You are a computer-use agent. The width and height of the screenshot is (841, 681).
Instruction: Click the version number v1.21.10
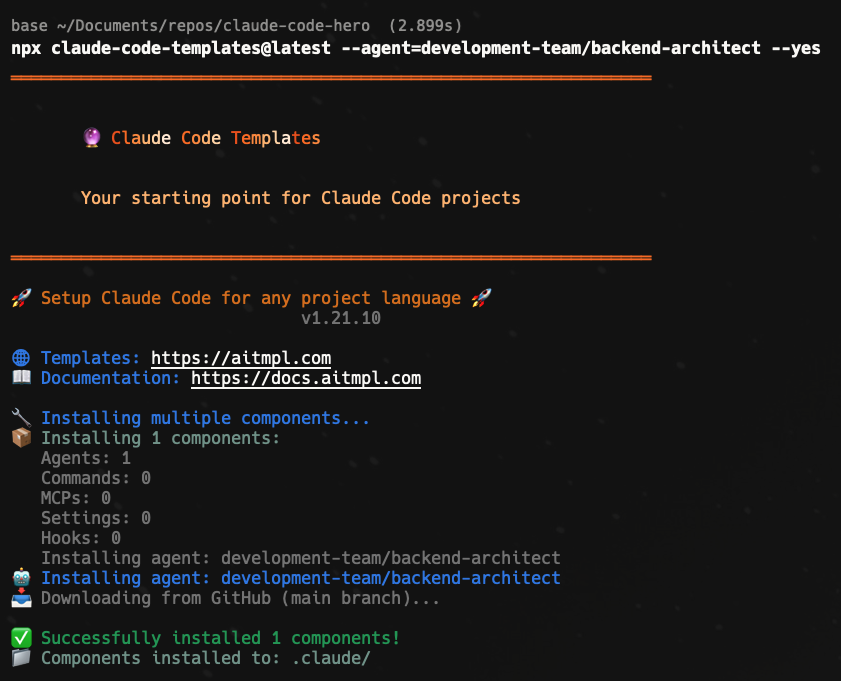[341, 318]
